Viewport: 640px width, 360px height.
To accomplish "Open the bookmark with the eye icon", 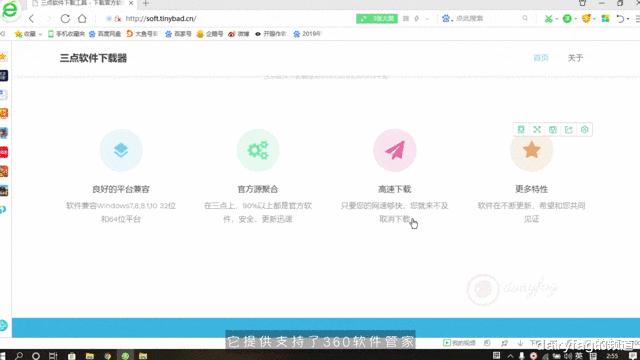I will tap(271, 34).
